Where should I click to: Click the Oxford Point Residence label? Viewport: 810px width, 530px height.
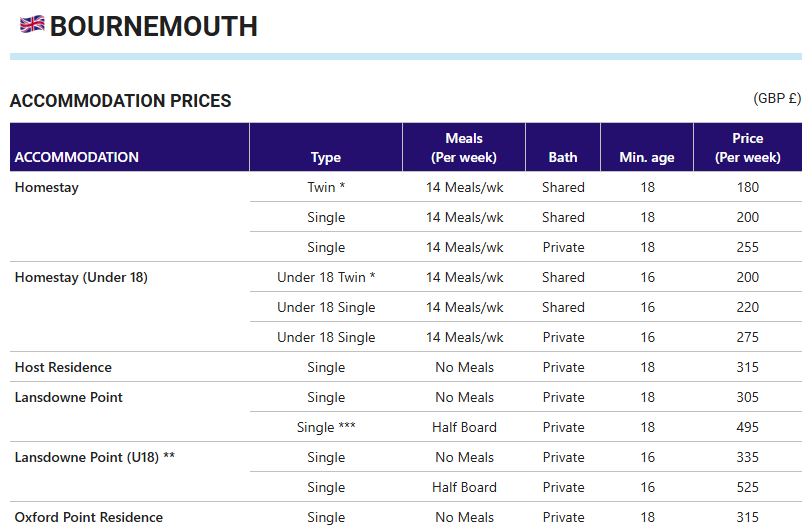point(89,517)
